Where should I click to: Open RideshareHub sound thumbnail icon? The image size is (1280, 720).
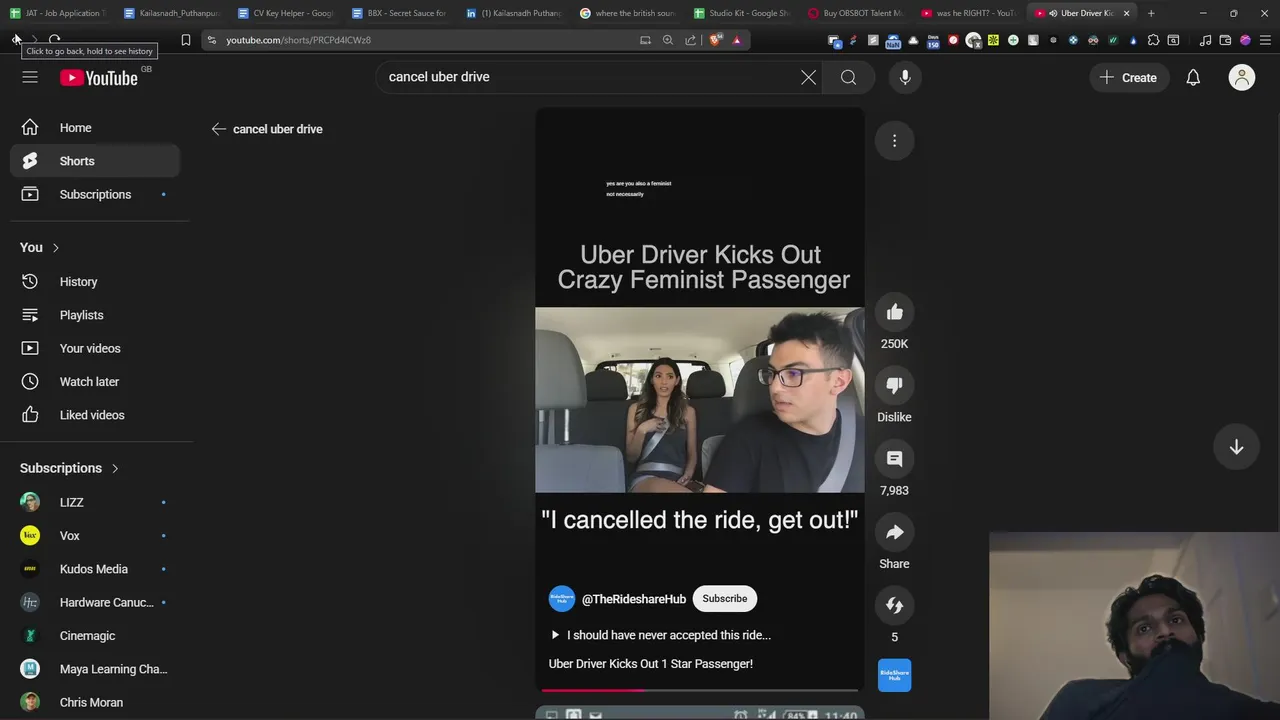click(x=894, y=675)
